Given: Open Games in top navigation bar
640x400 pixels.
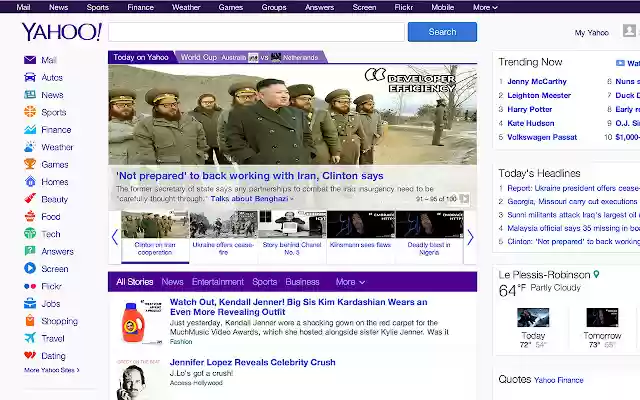Looking at the screenshot, I should (x=231, y=7).
